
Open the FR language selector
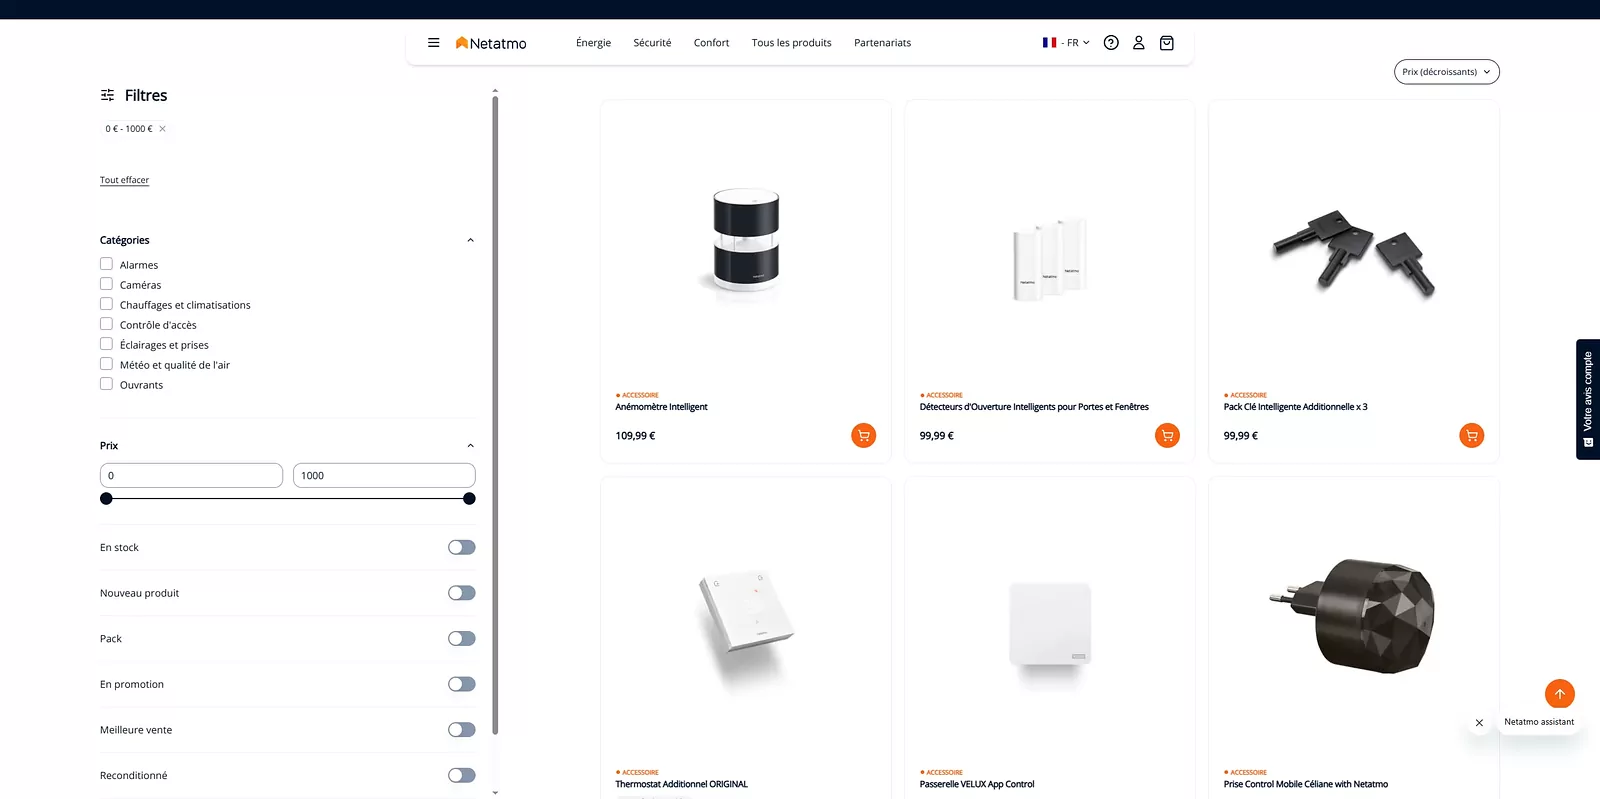(1066, 43)
